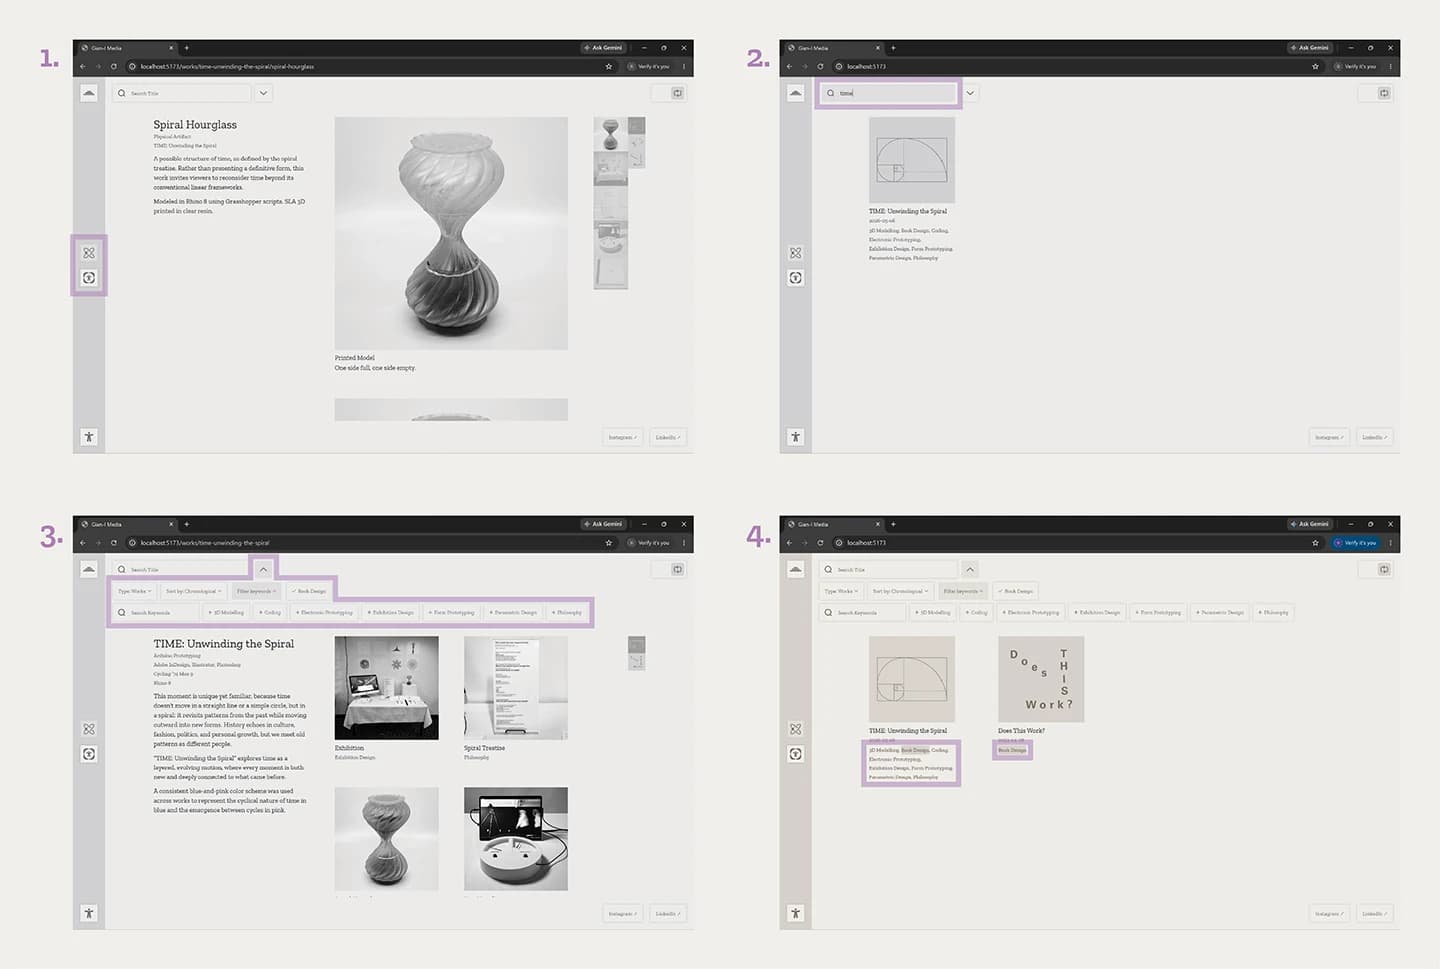Click four-petal sidebar icon in 'Does This Work?' window

[x=796, y=729]
